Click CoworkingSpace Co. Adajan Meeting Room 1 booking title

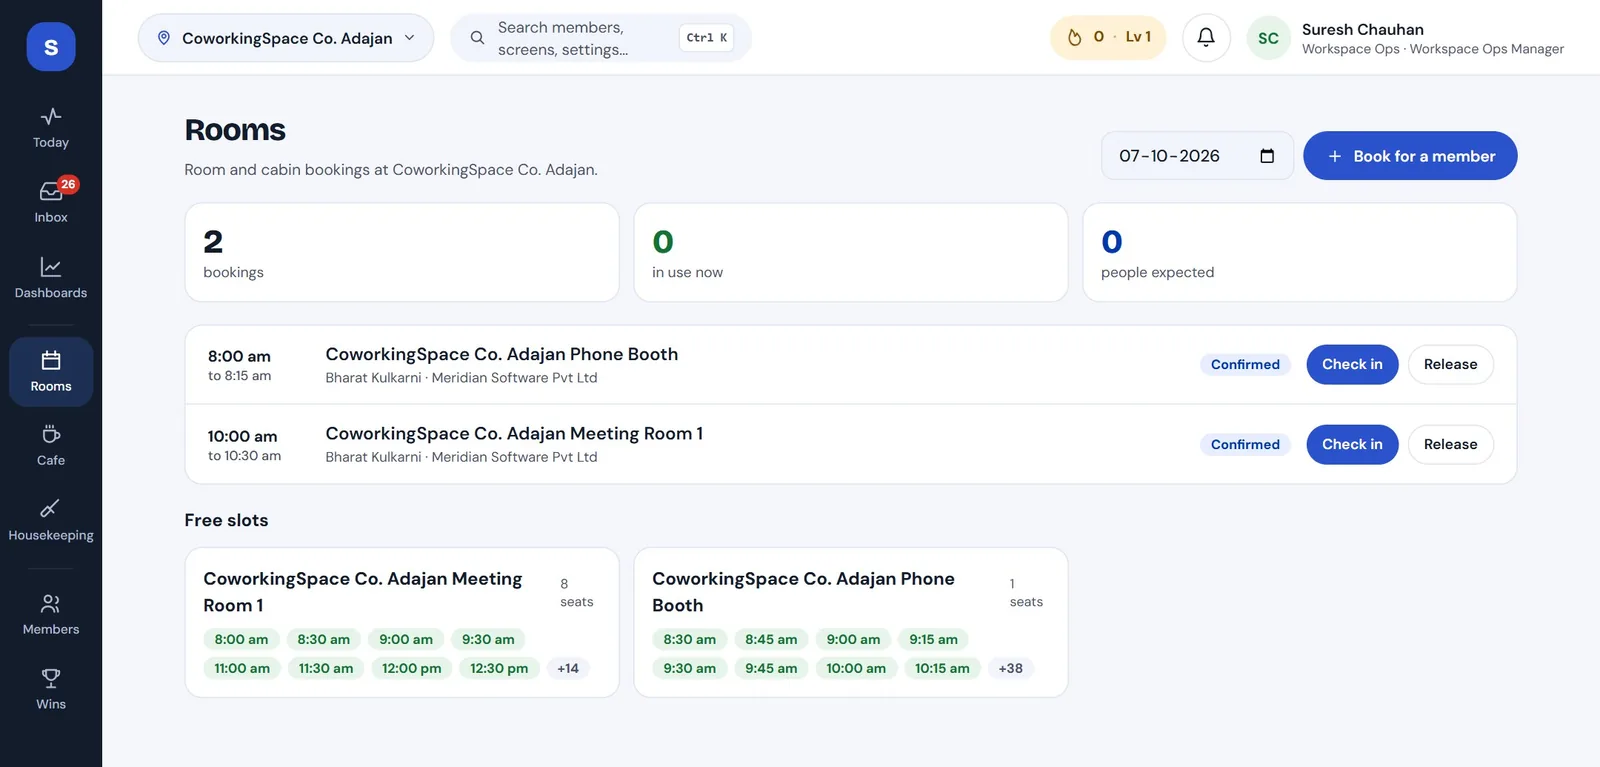point(514,433)
